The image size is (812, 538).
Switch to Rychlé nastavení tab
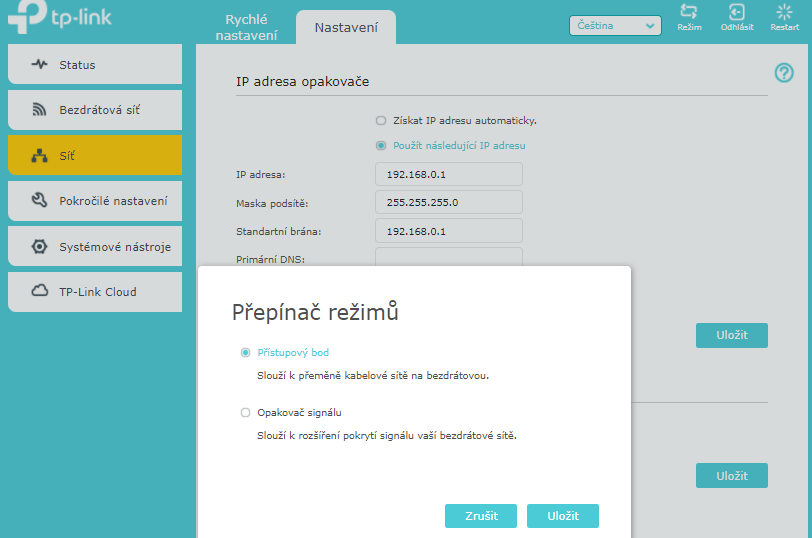[x=246, y=27]
